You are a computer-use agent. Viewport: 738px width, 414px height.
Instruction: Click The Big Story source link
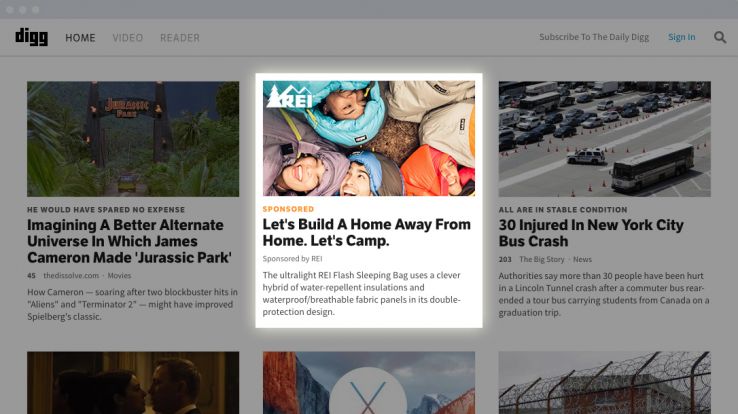[542, 259]
